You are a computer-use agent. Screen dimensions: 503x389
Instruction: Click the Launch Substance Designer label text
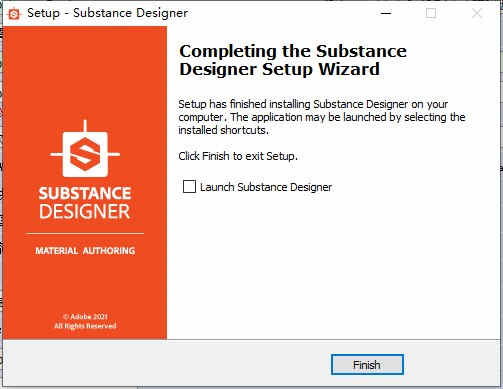tap(266, 187)
